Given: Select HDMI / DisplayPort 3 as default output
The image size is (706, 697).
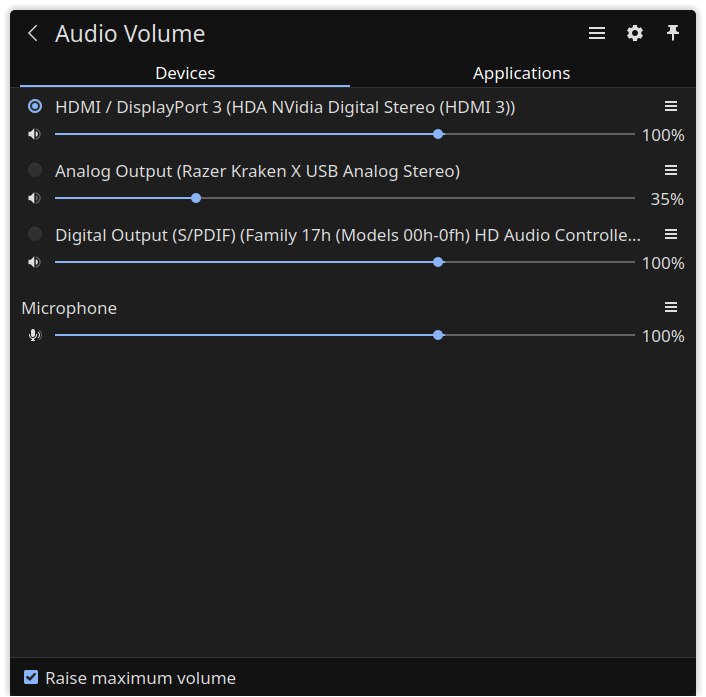Looking at the screenshot, I should [35, 107].
